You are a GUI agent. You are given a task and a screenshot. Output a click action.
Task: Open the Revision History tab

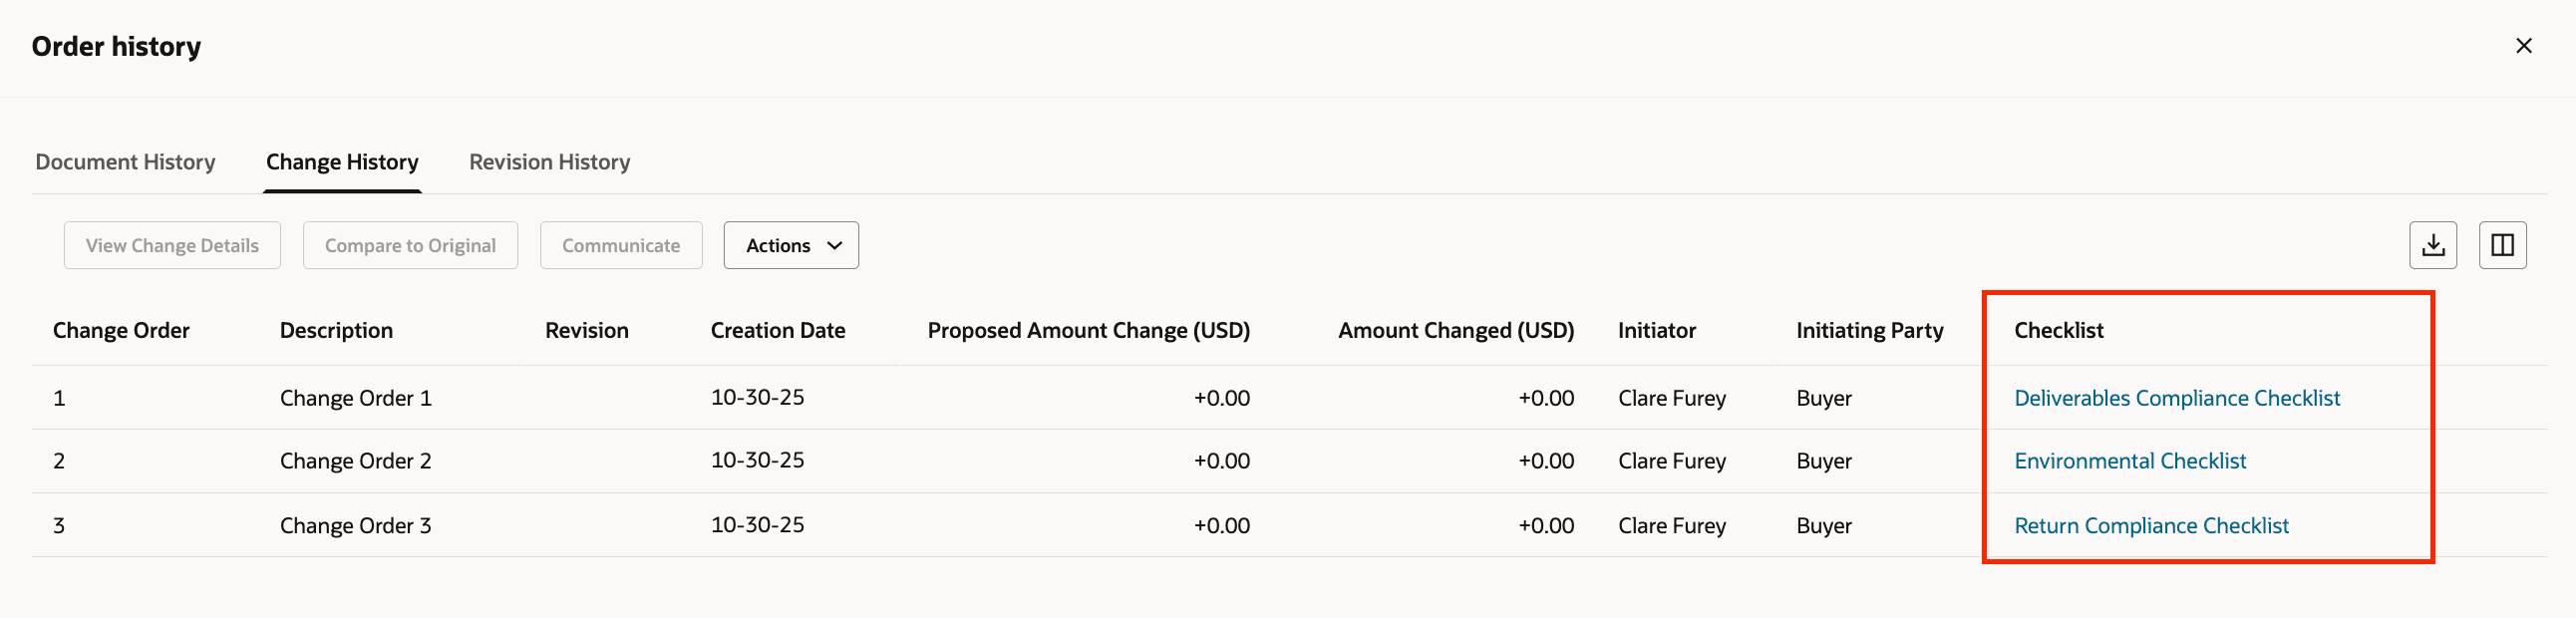(548, 161)
